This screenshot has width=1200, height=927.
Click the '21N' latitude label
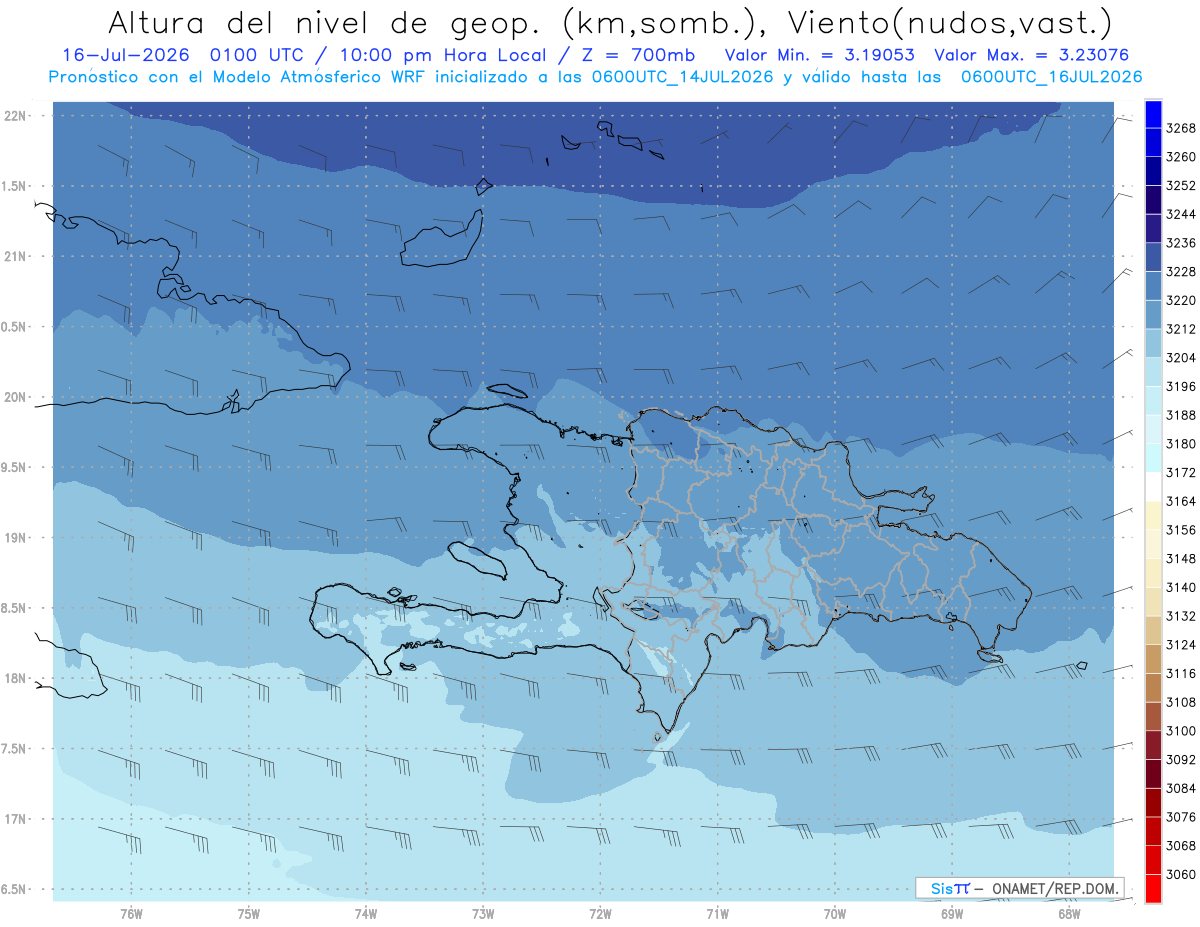16,257
